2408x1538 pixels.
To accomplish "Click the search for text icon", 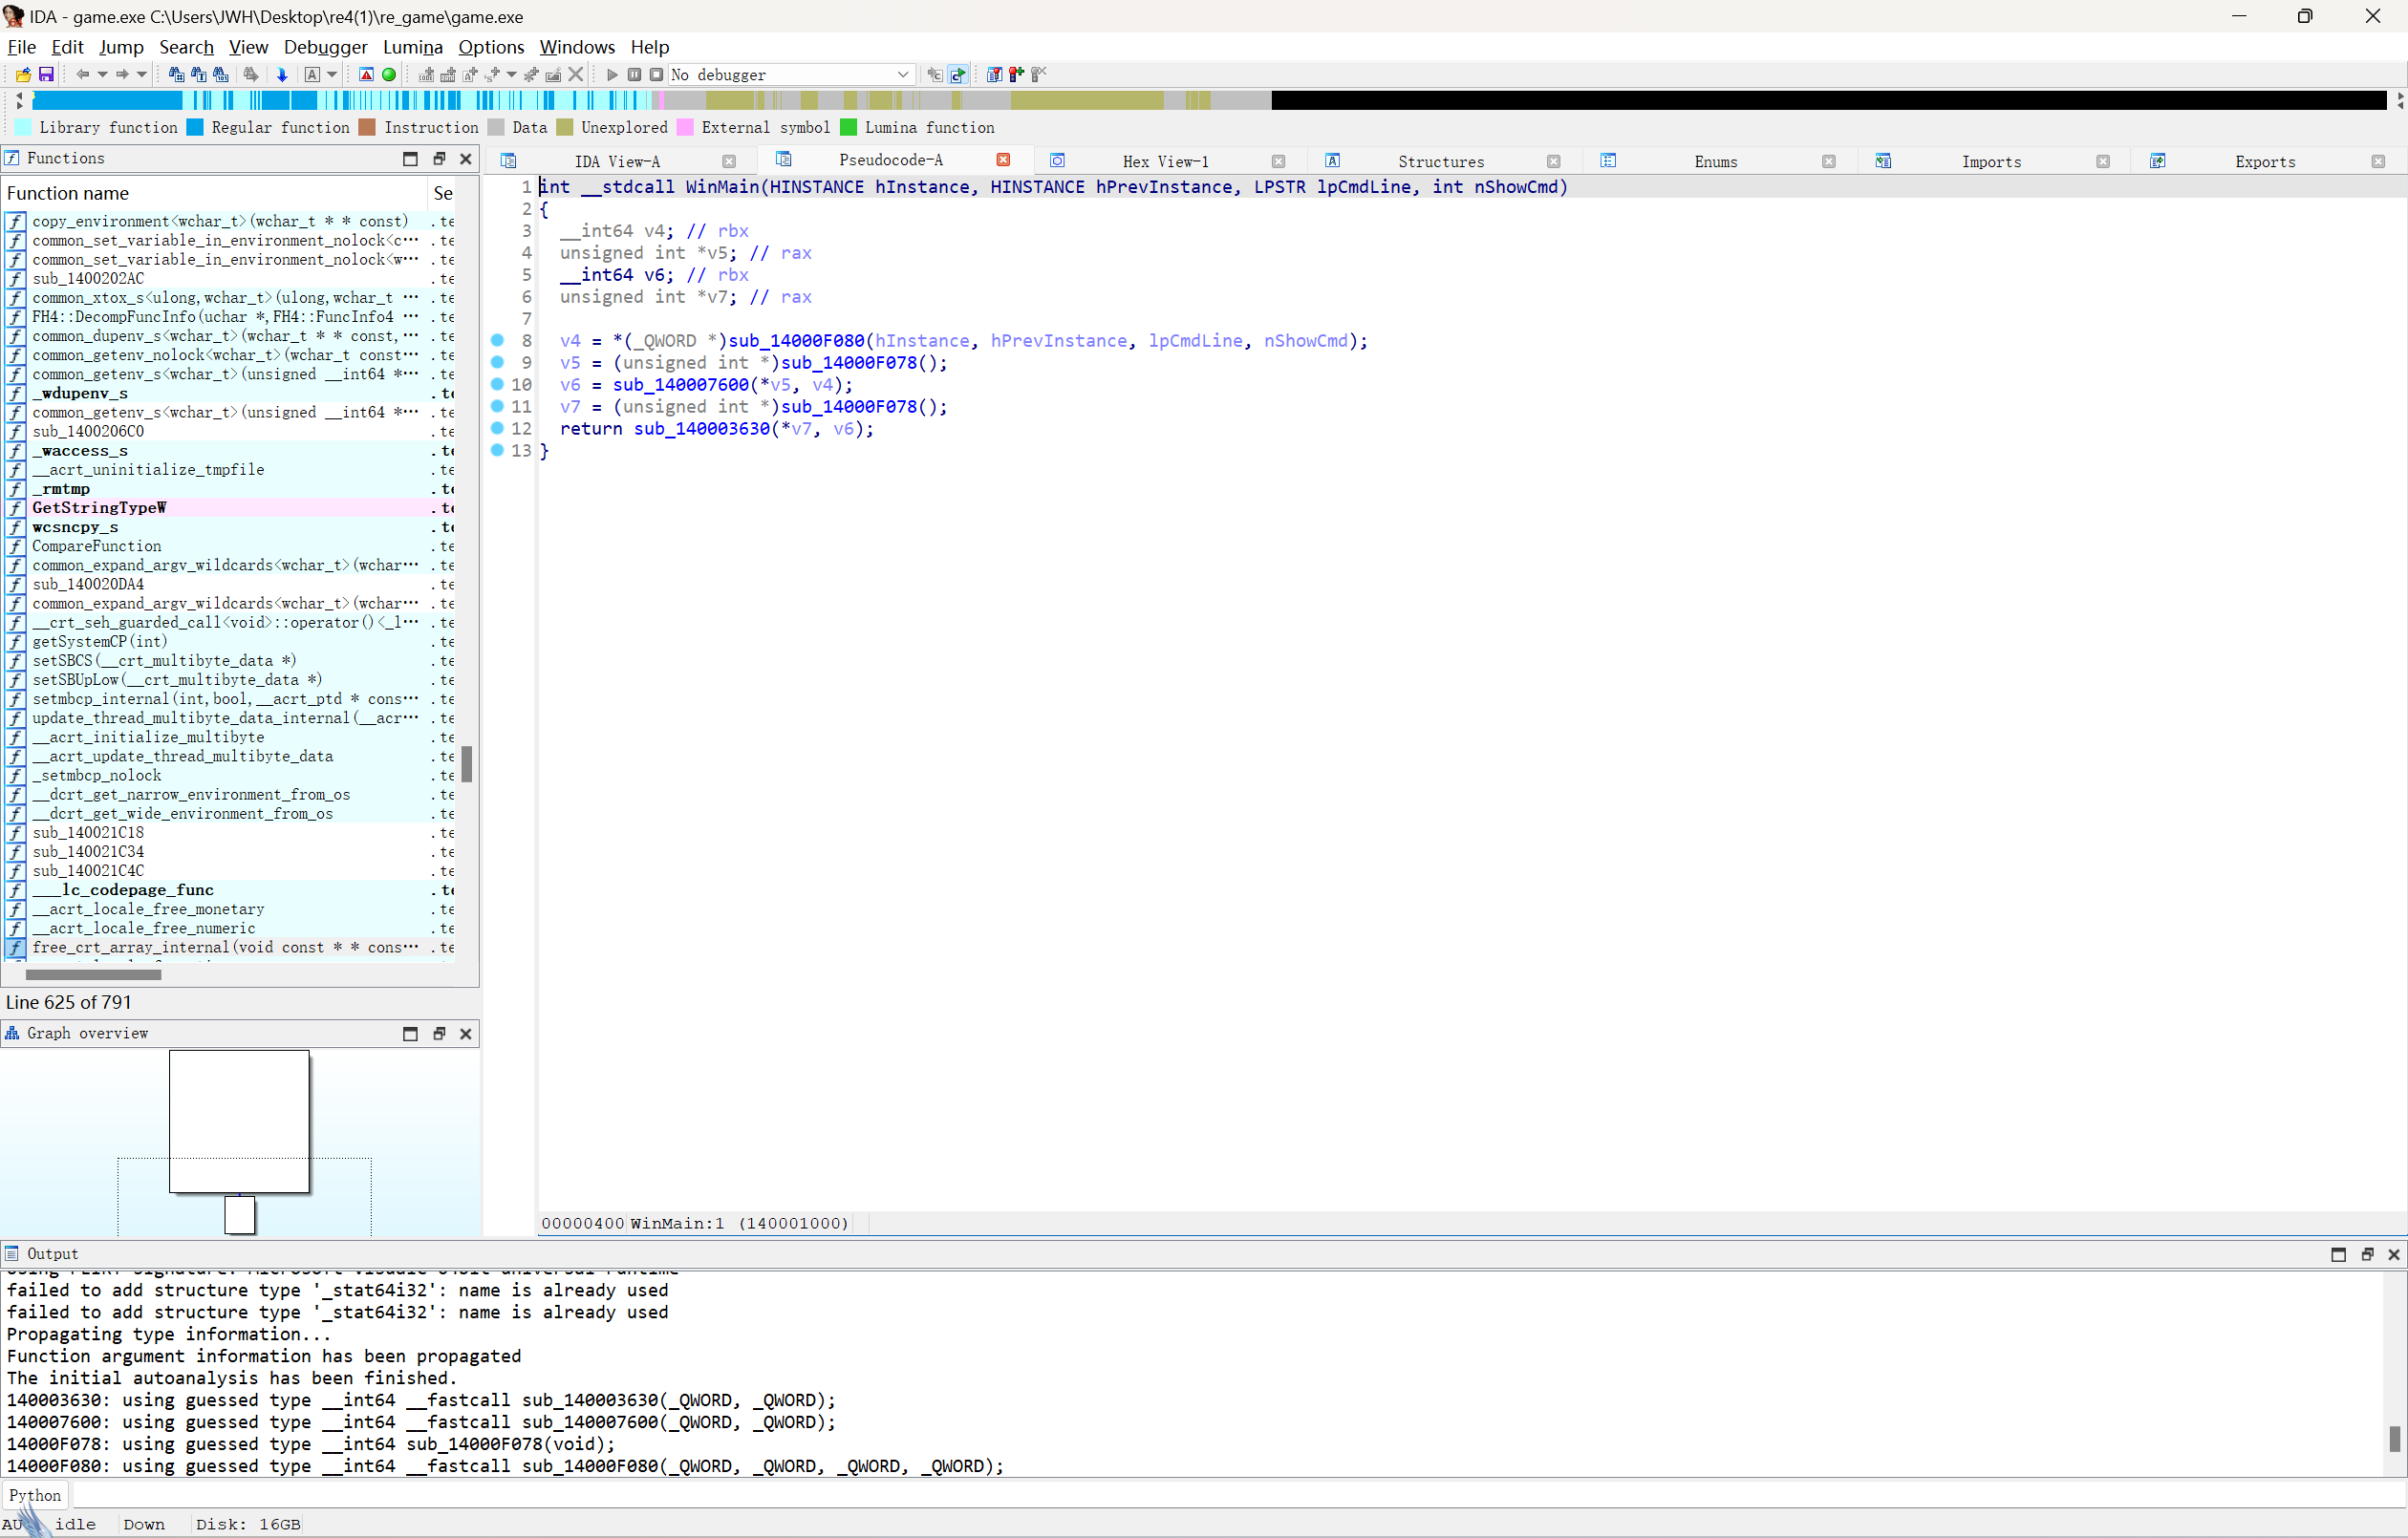I will point(198,74).
